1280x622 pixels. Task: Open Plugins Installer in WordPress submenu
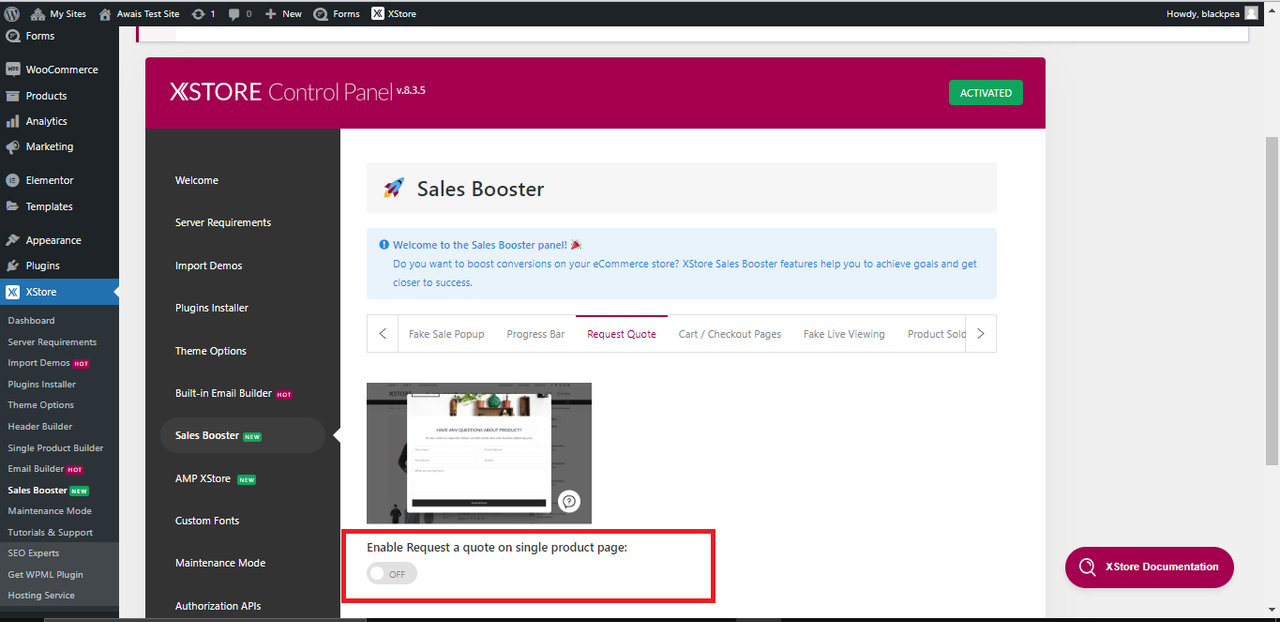[42, 384]
